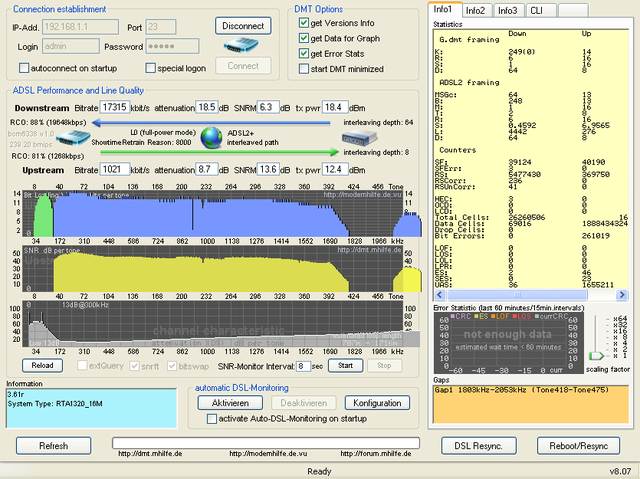Toggle the snrft checkbox

click(134, 366)
